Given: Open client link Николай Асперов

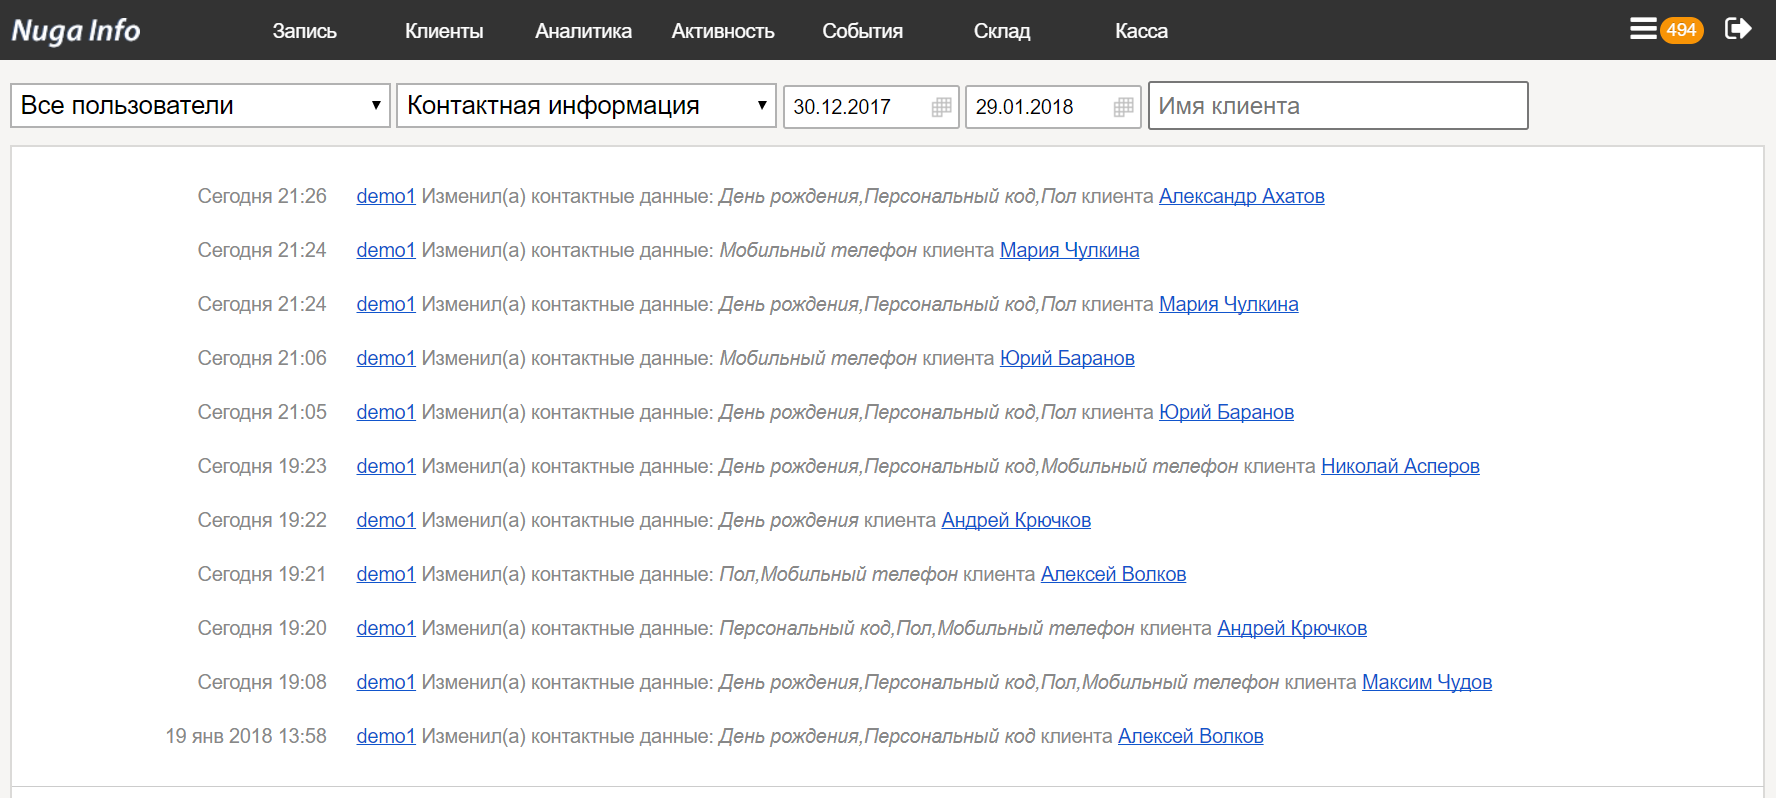Looking at the screenshot, I should pos(1400,466).
